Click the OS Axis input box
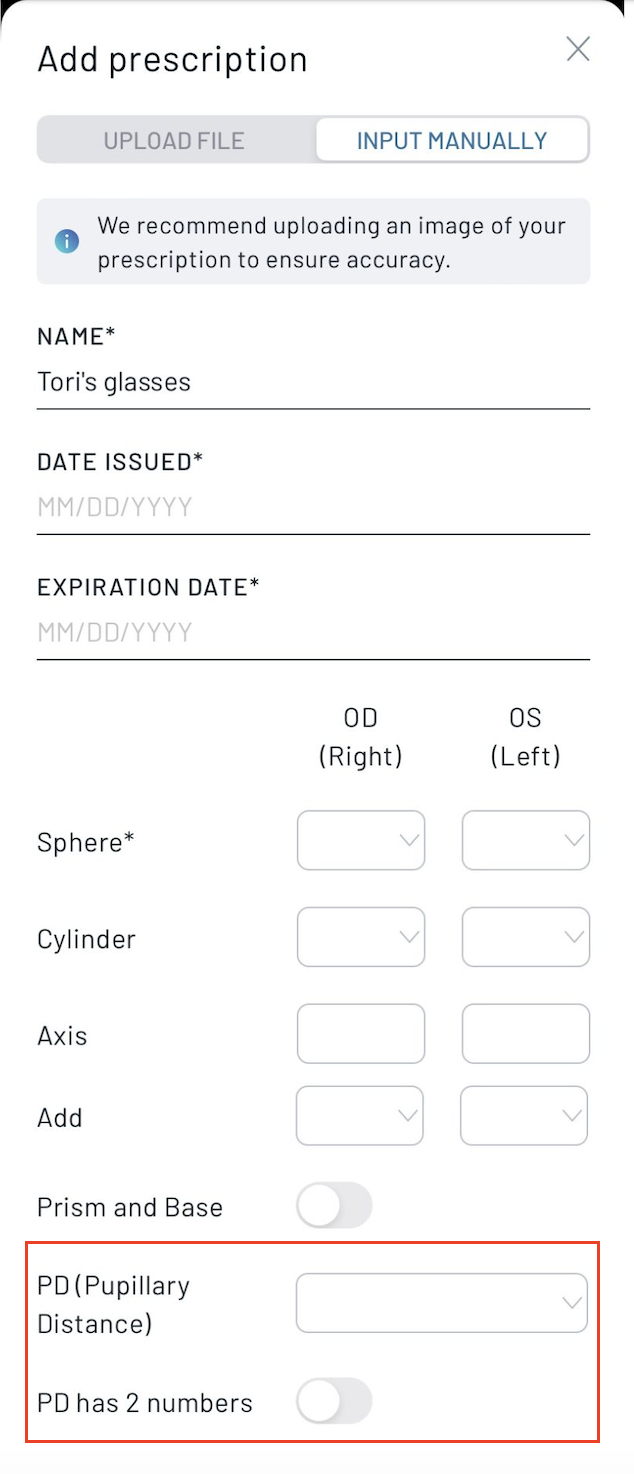This screenshot has height=1474, width=634. pyautogui.click(x=526, y=1034)
